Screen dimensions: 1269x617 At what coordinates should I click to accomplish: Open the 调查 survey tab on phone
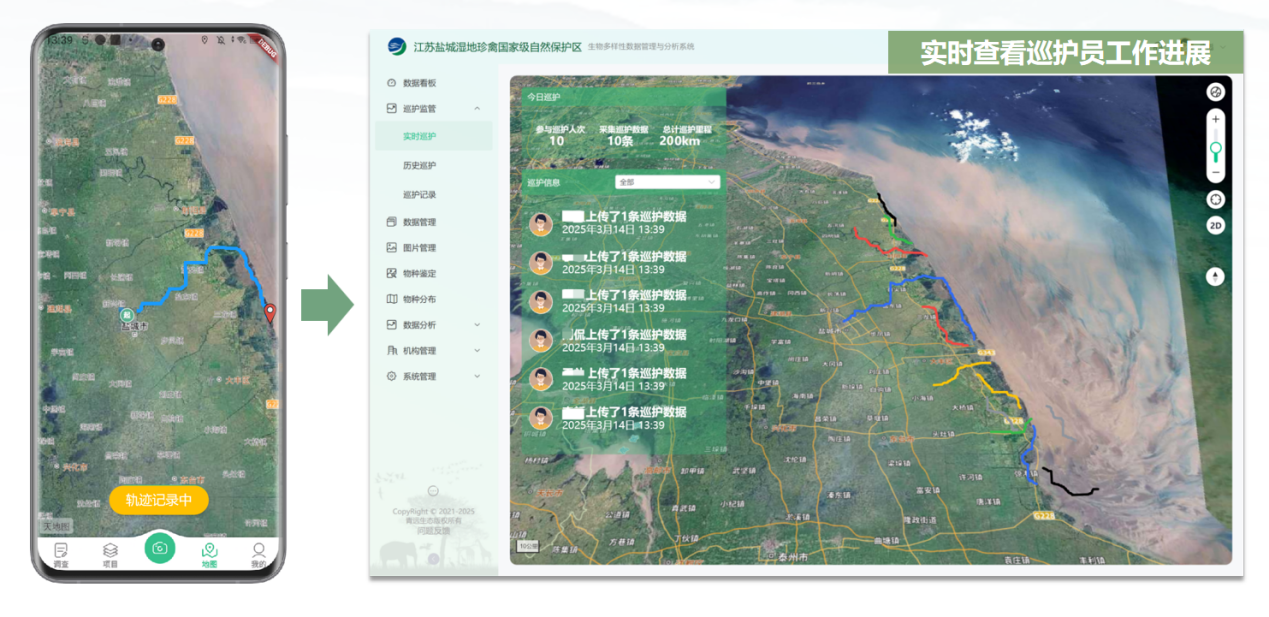61,554
